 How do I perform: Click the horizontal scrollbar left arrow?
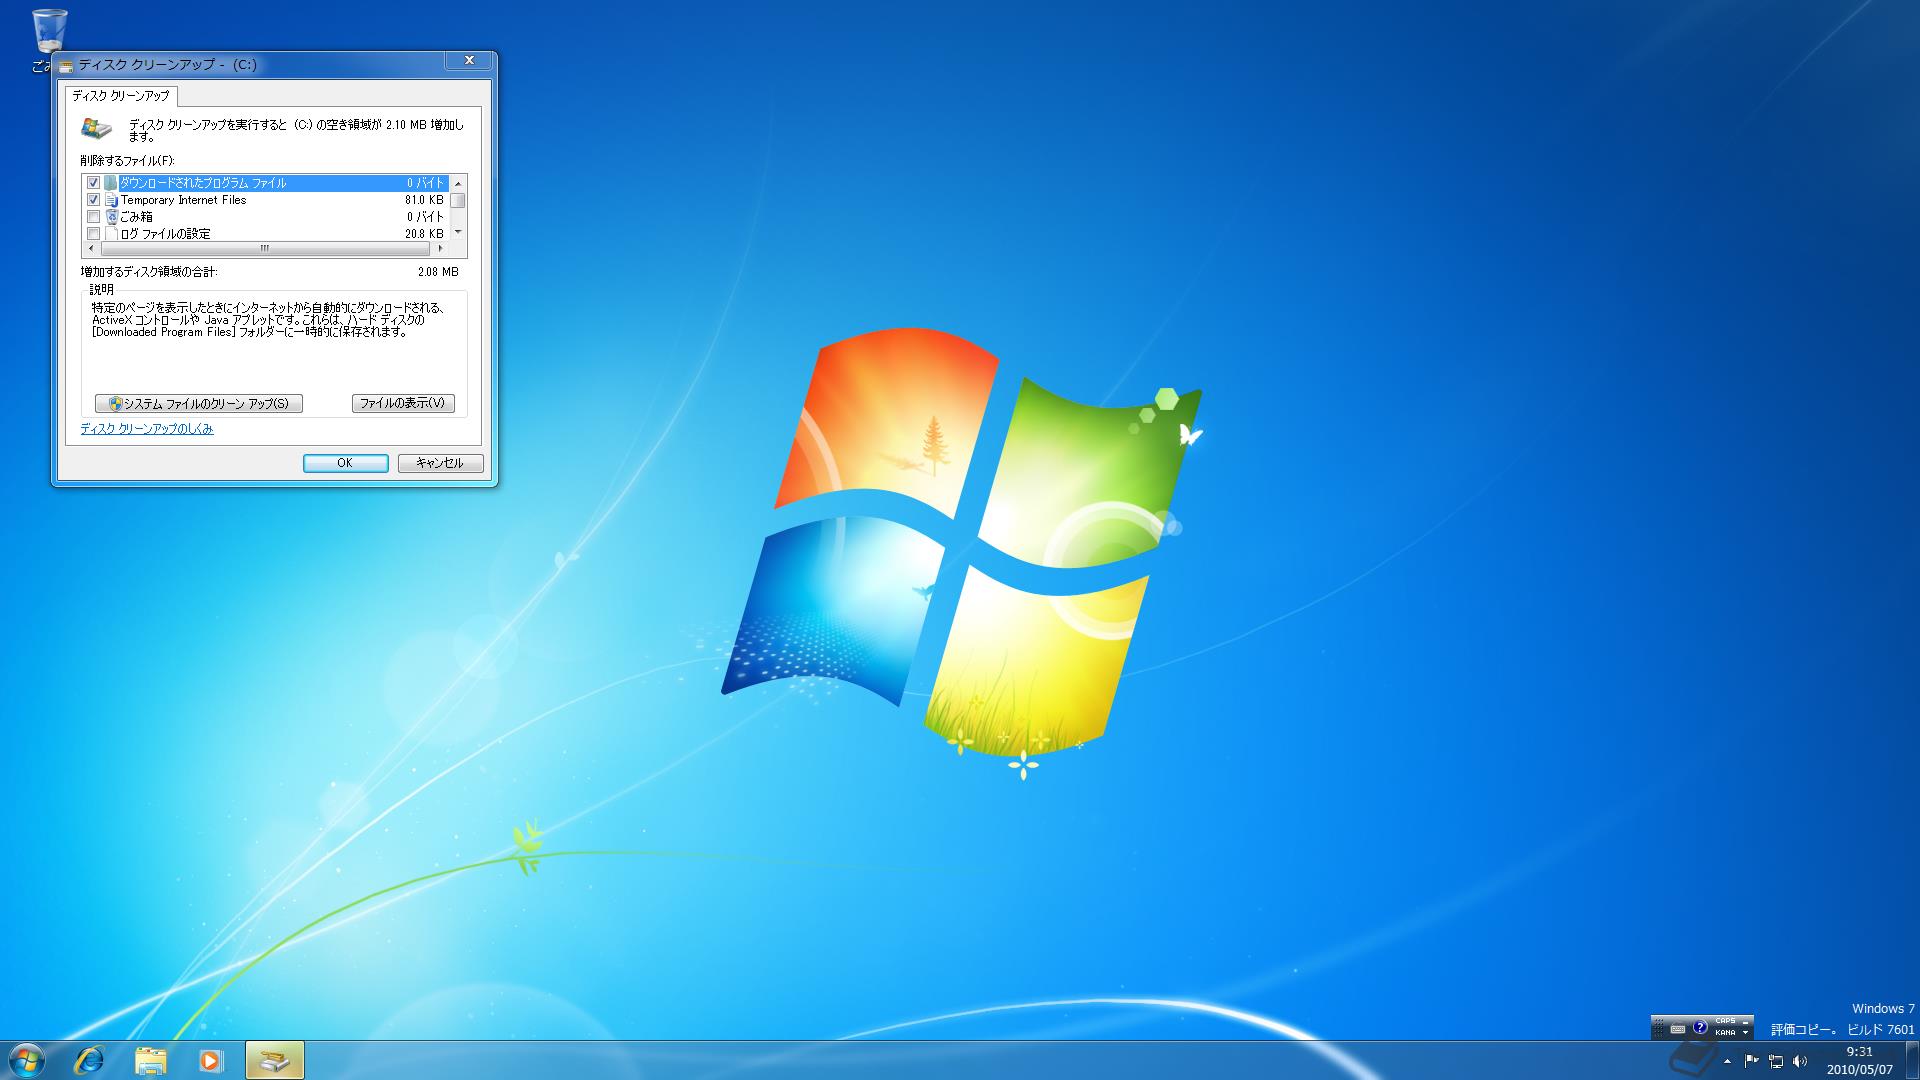pyautogui.click(x=92, y=249)
